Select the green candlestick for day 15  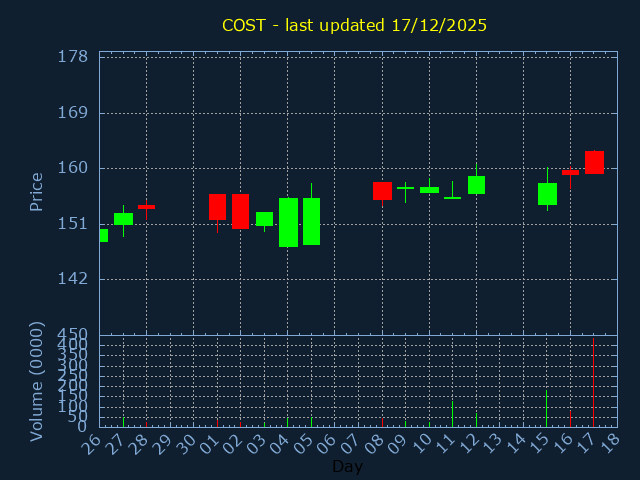click(x=547, y=194)
